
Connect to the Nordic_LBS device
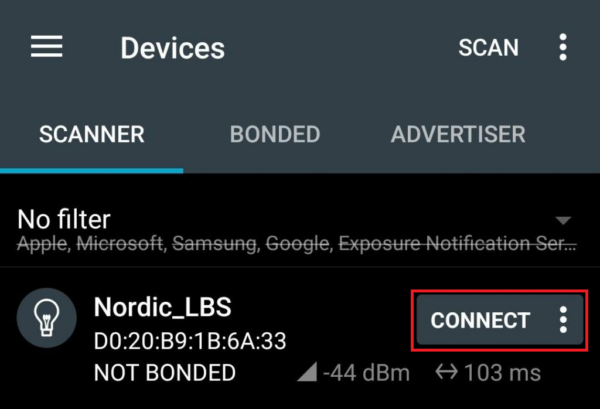pyautogui.click(x=480, y=320)
